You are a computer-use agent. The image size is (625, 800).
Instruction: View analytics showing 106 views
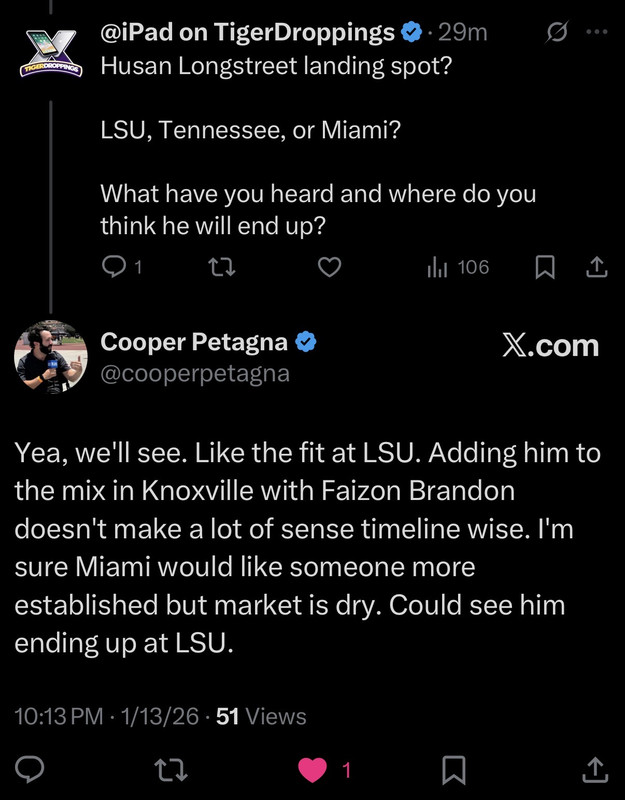pyautogui.click(x=458, y=267)
